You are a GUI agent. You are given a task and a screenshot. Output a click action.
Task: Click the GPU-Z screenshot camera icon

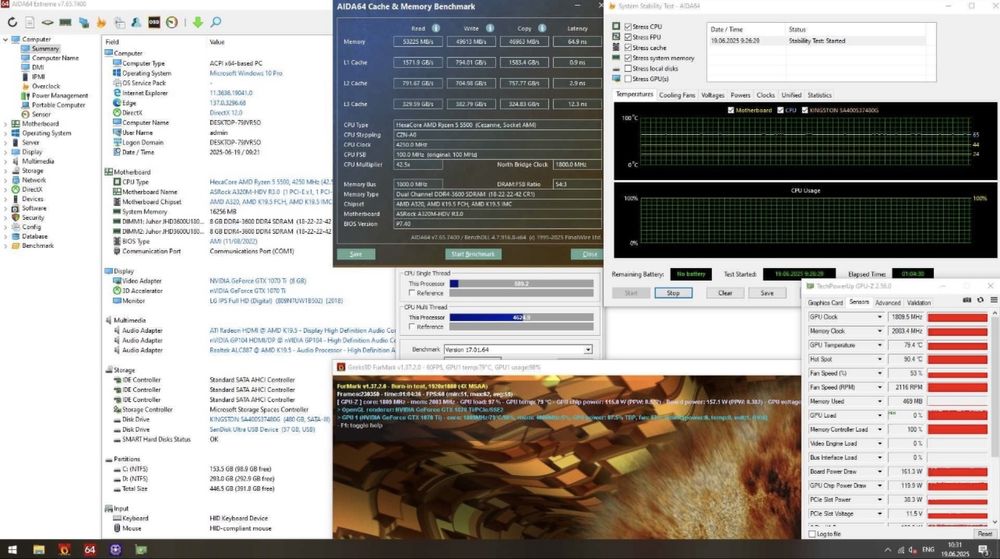click(x=967, y=300)
